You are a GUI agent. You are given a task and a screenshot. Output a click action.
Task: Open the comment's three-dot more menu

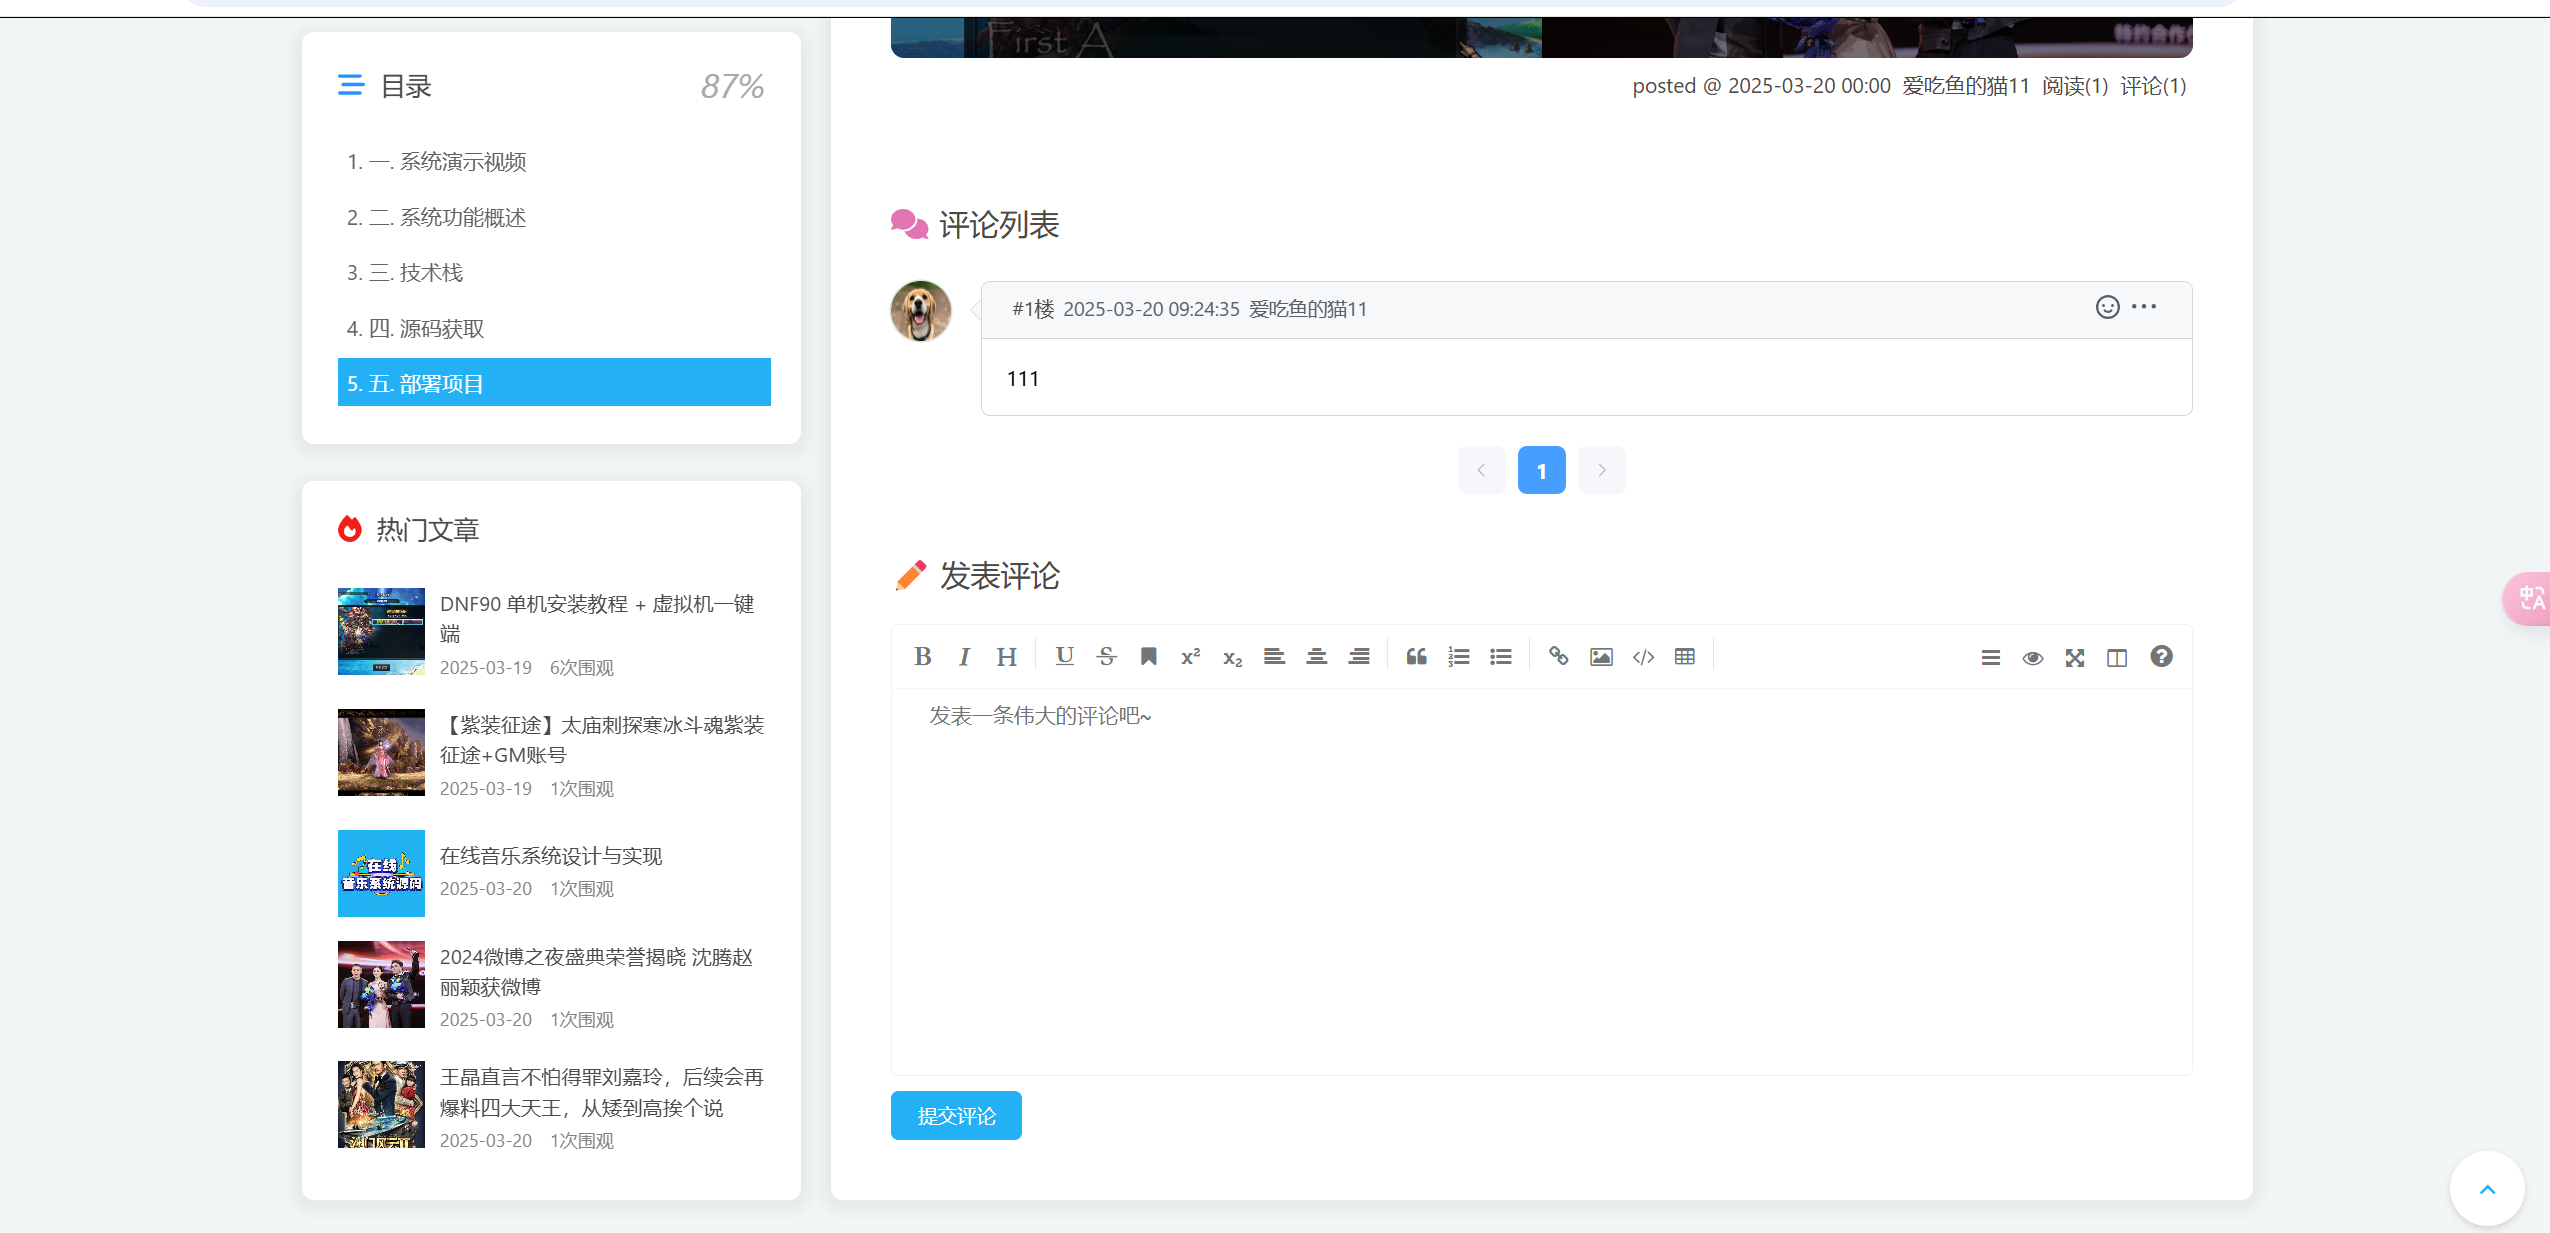[x=2144, y=307]
